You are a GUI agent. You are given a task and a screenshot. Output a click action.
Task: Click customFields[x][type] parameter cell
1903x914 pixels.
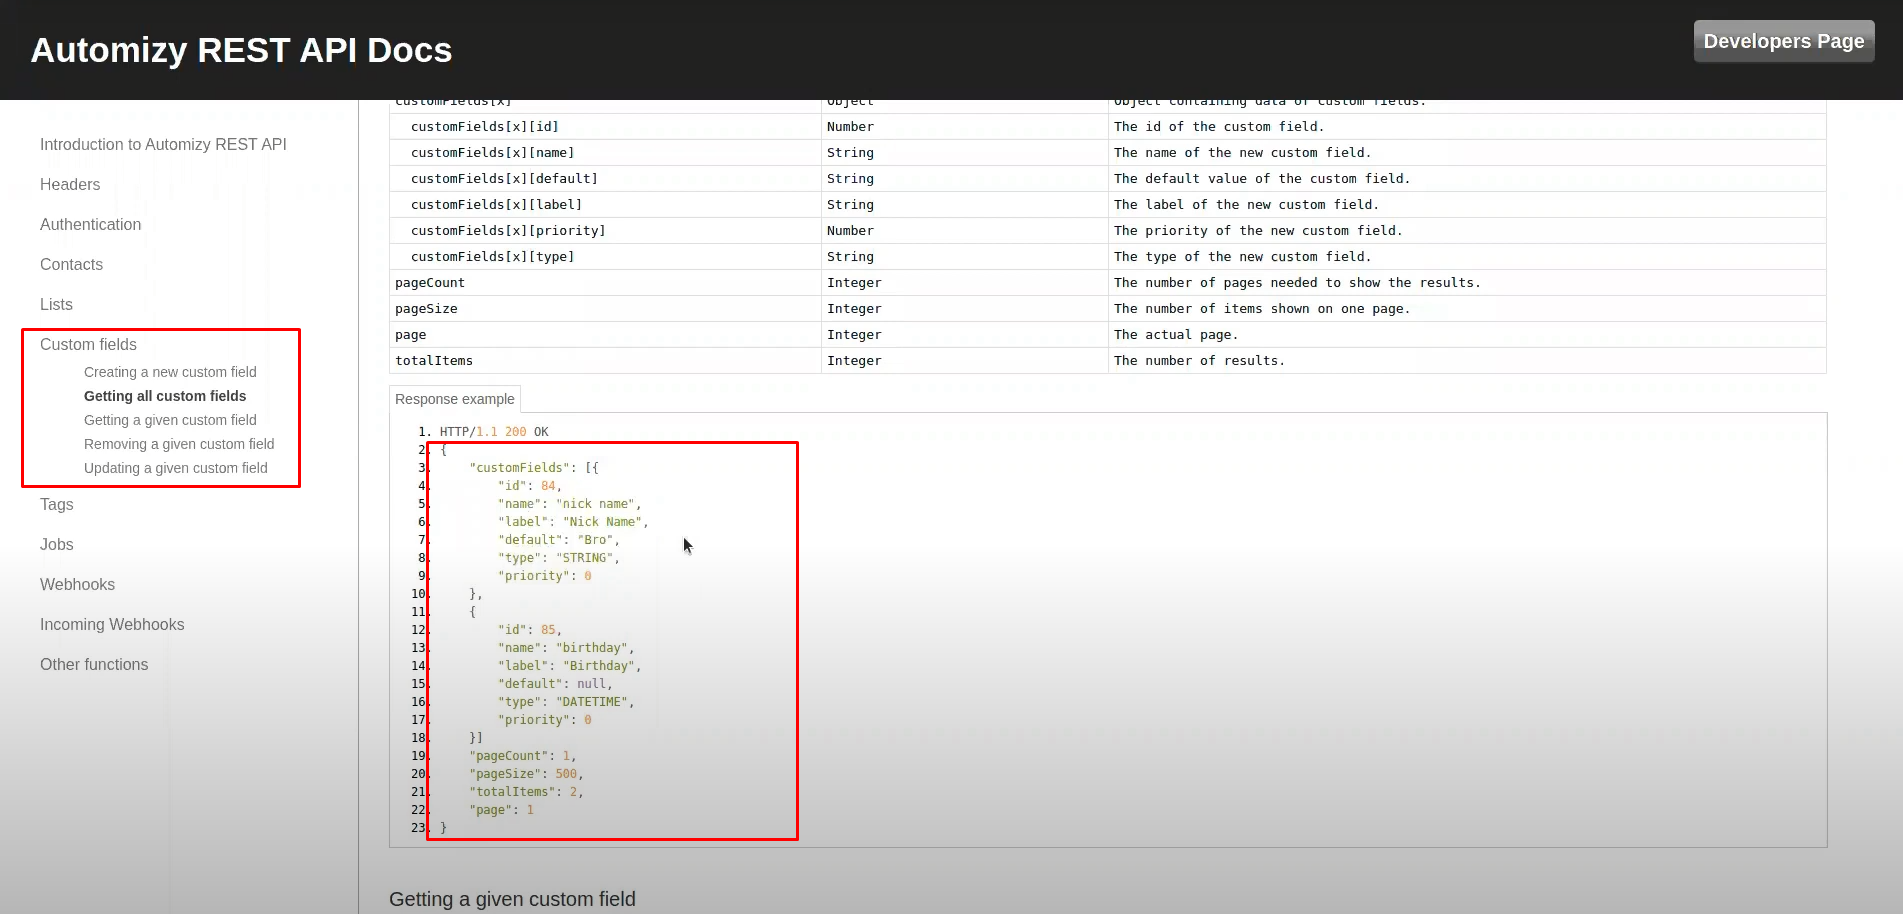click(605, 257)
